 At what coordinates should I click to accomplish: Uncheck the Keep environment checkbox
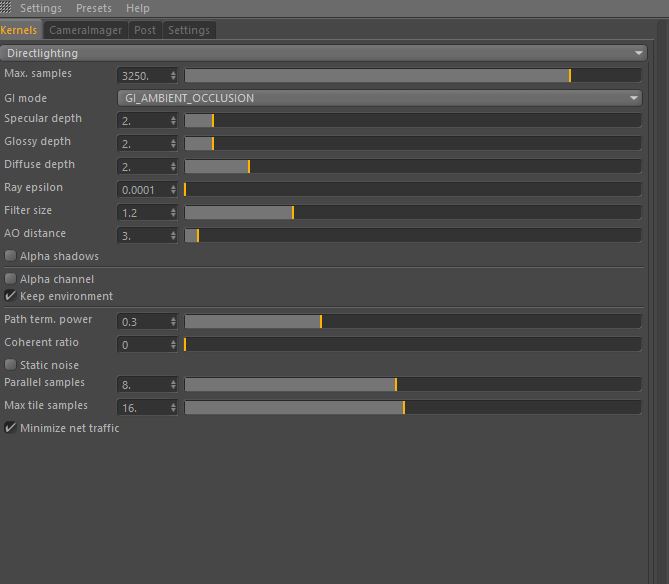[10, 296]
